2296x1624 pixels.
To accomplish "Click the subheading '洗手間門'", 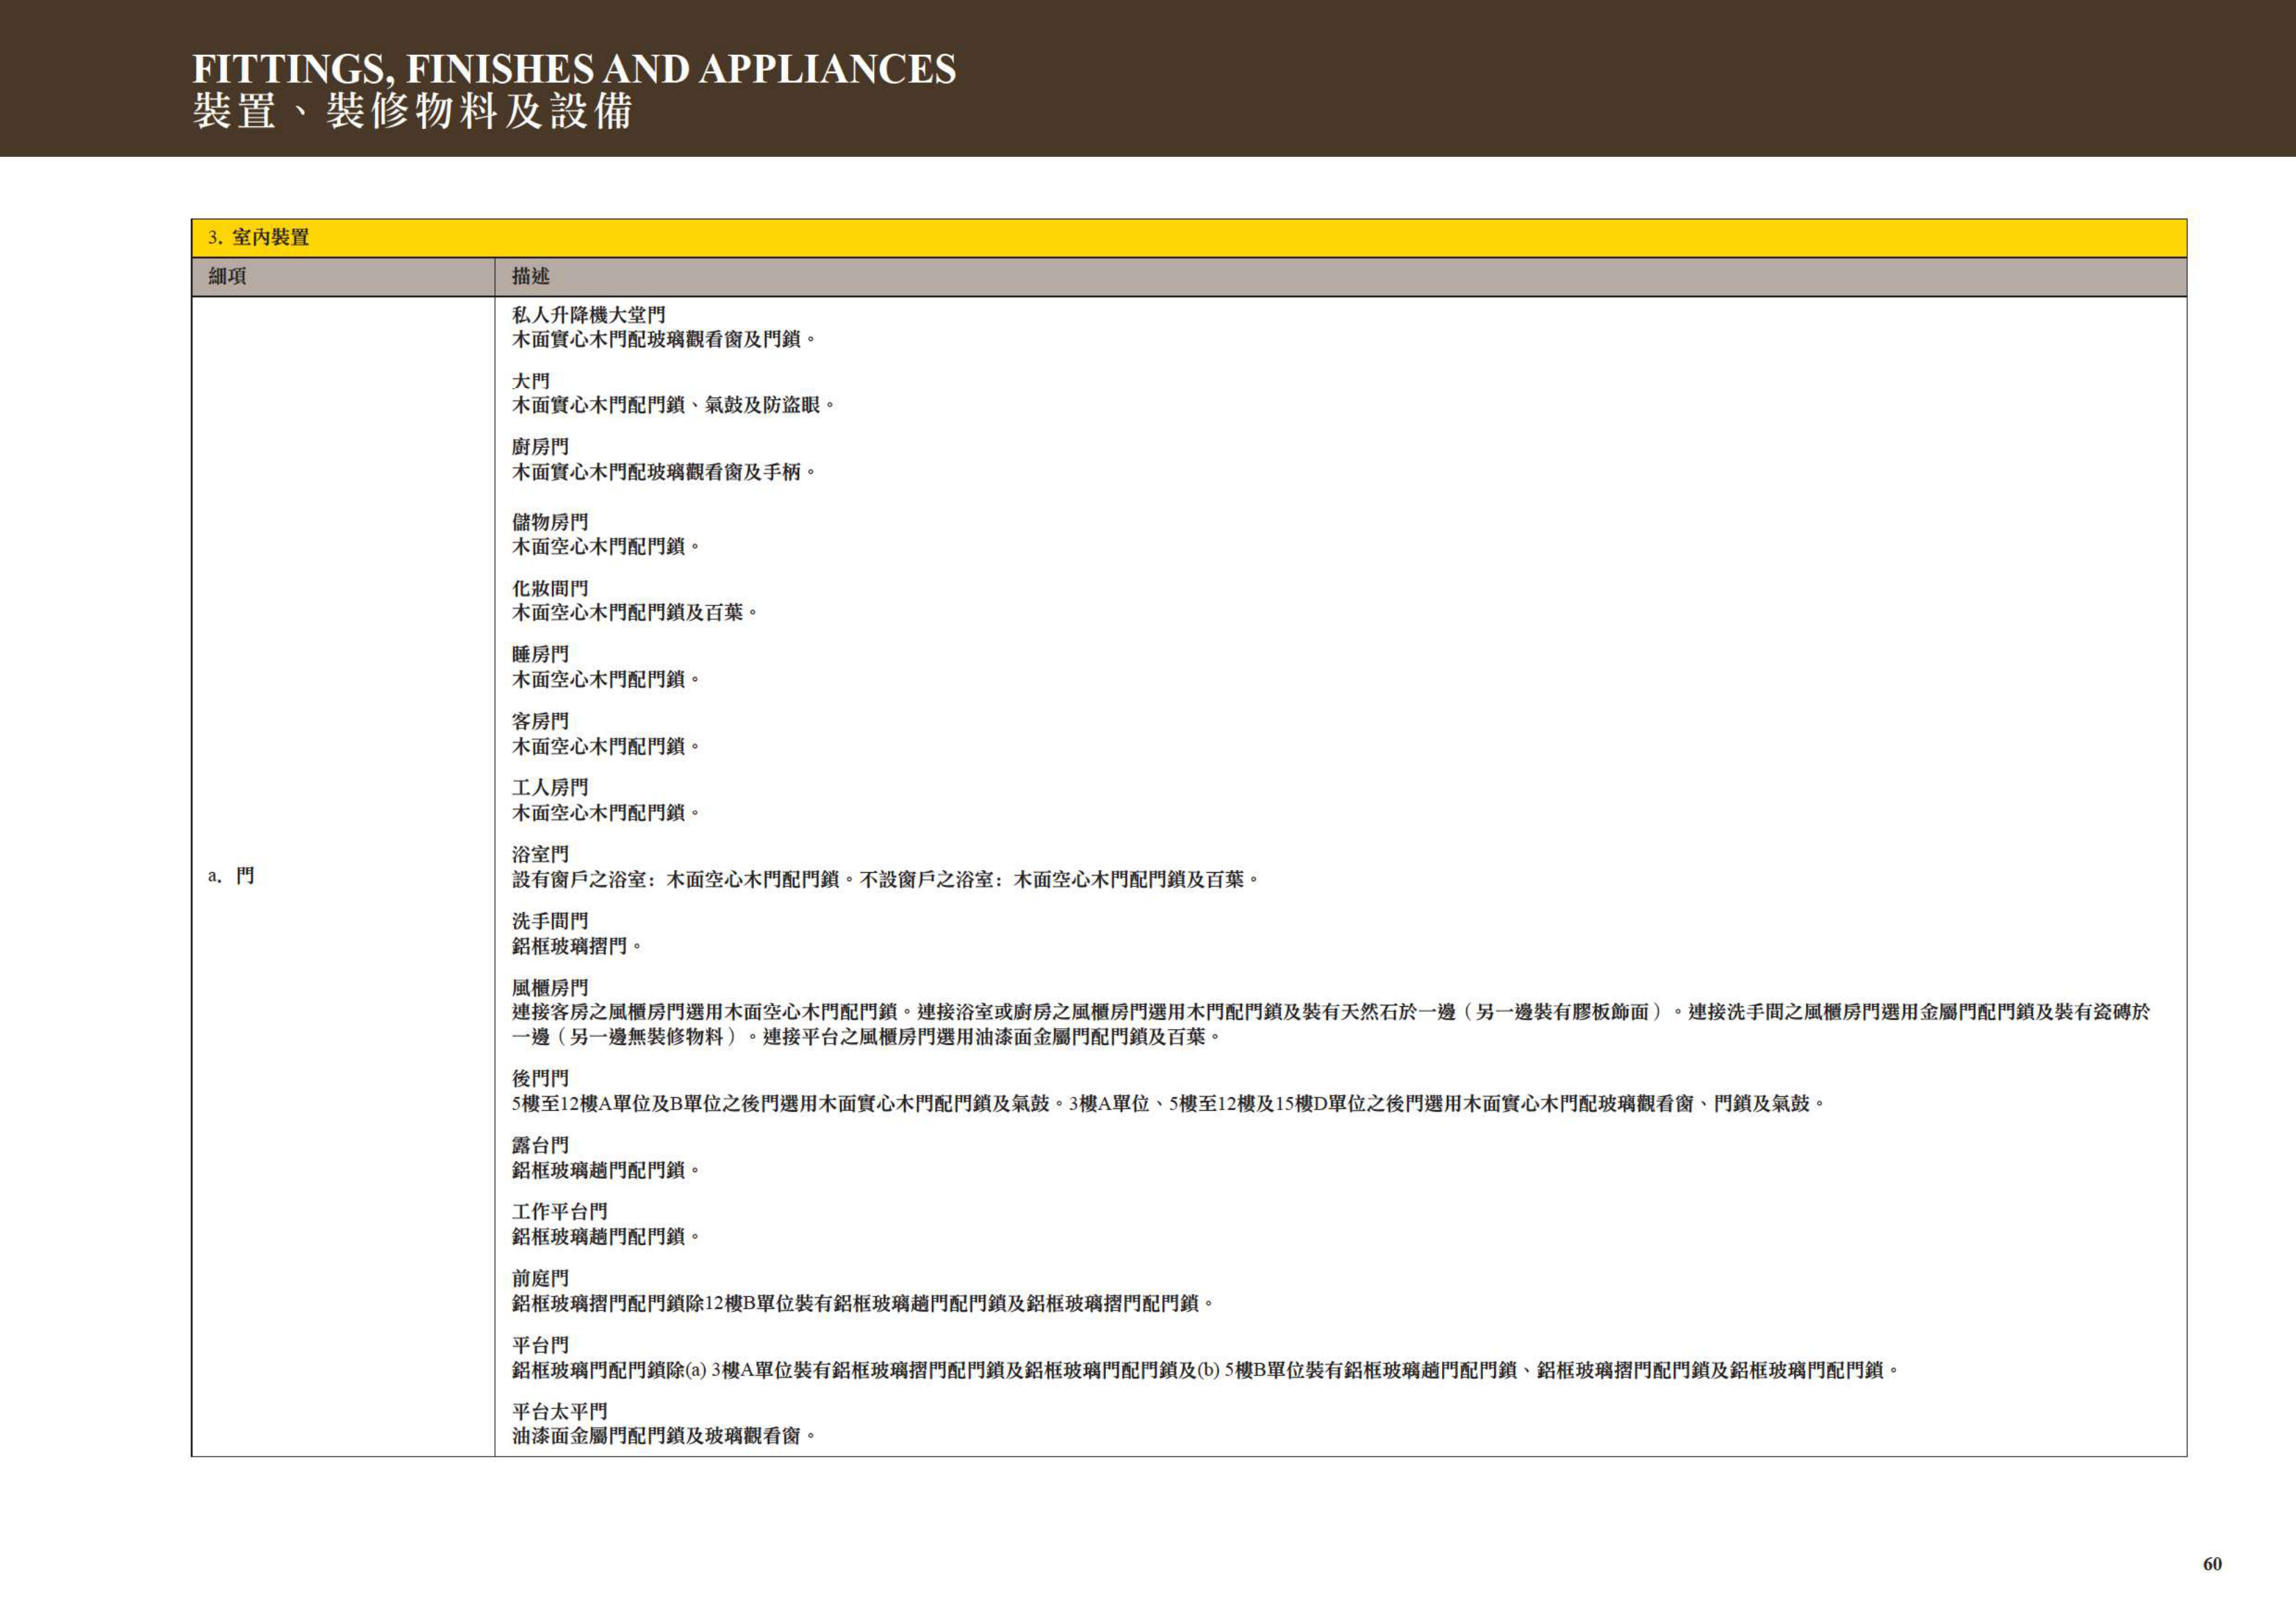I will tap(550, 921).
